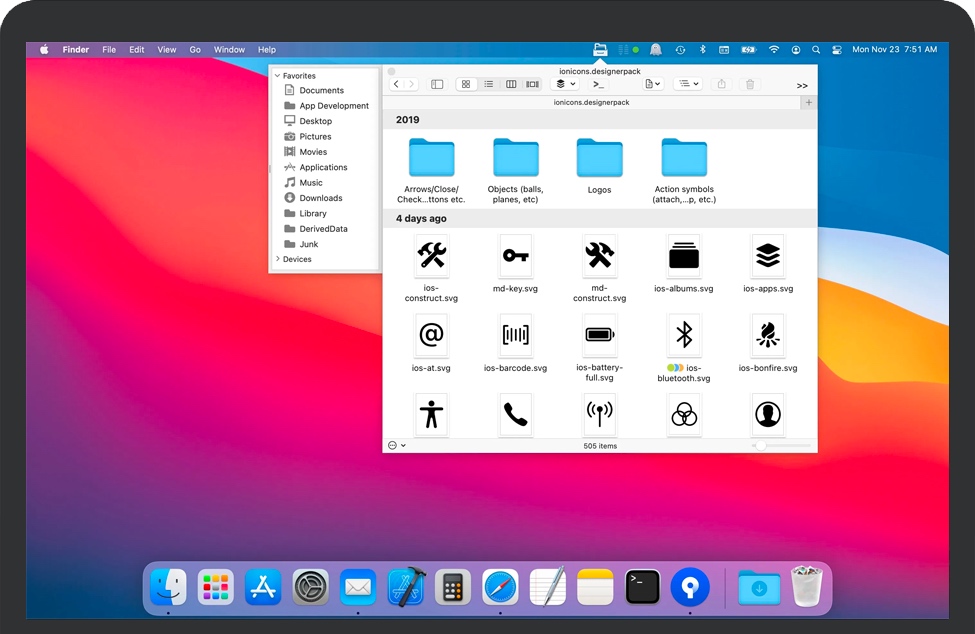Expand the Devices section

click(277, 259)
